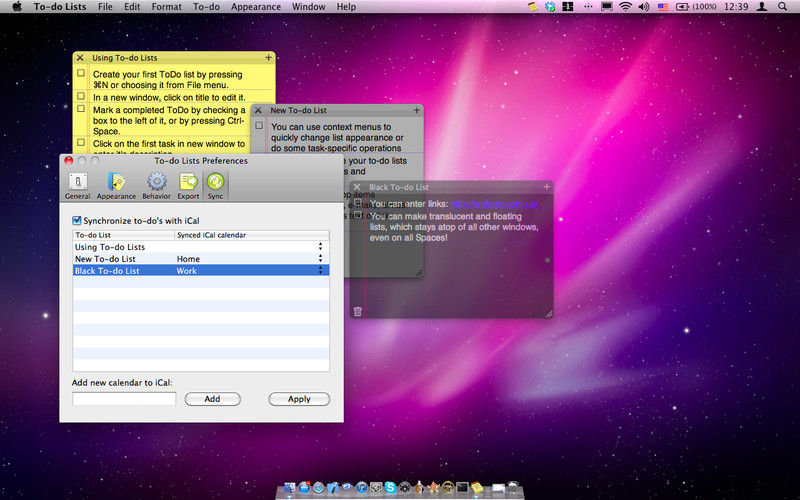Open the File menu
Viewport: 800px width, 500px height.
[x=105, y=7]
